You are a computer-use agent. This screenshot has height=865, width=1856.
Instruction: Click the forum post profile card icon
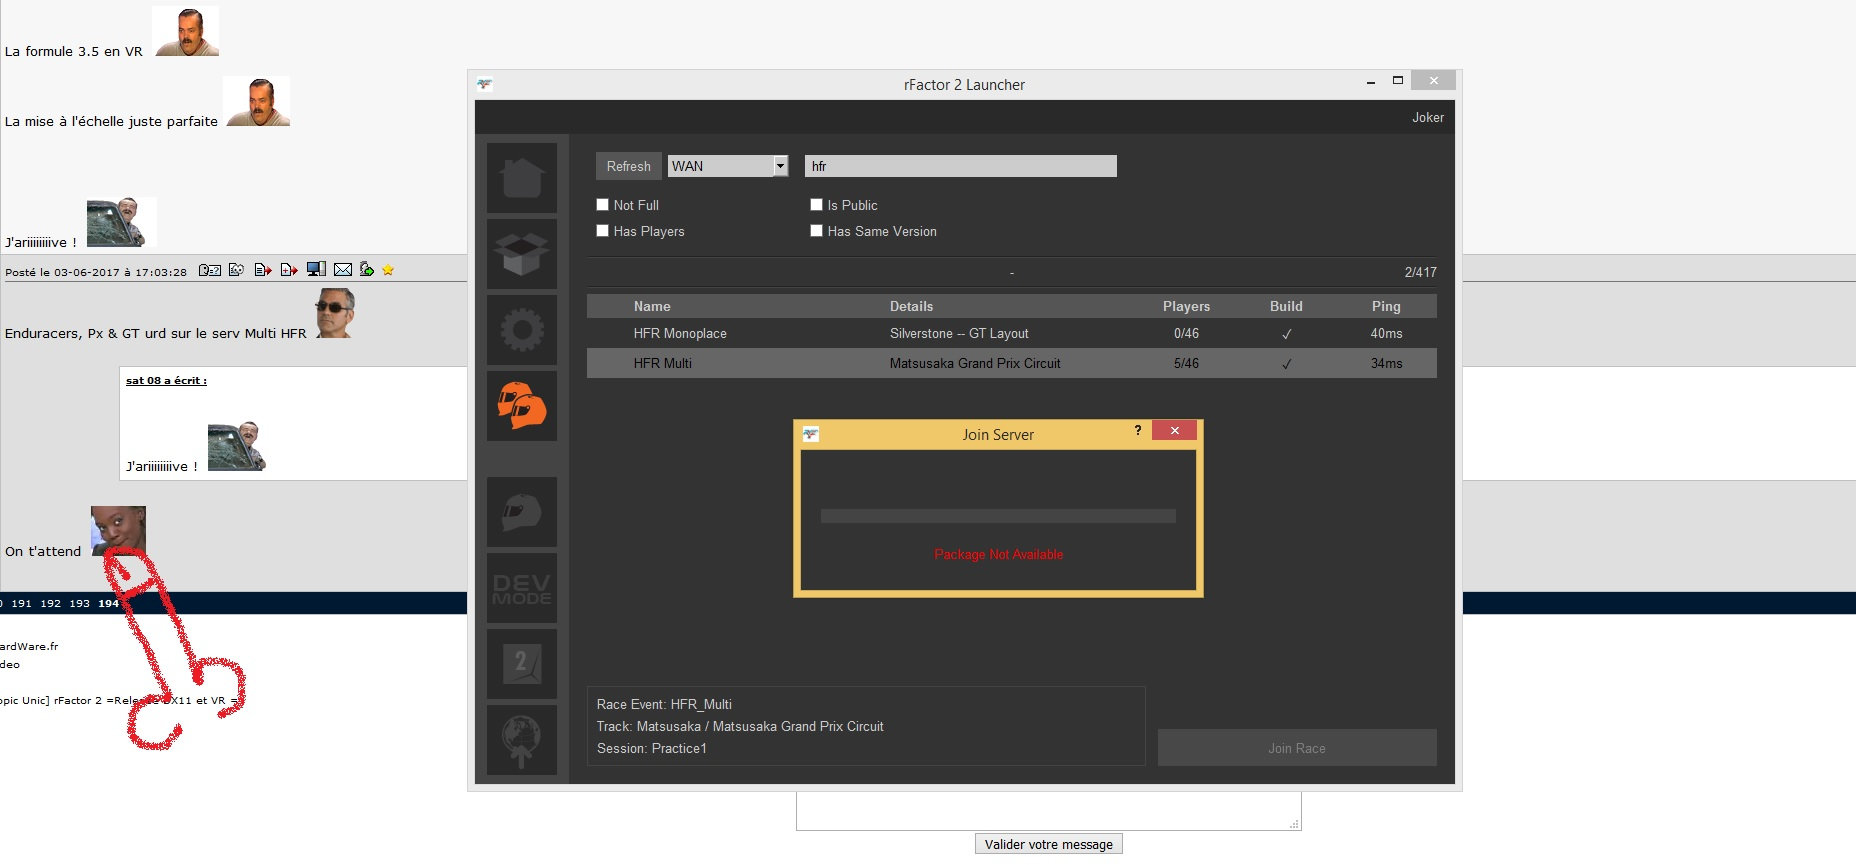[x=210, y=270]
